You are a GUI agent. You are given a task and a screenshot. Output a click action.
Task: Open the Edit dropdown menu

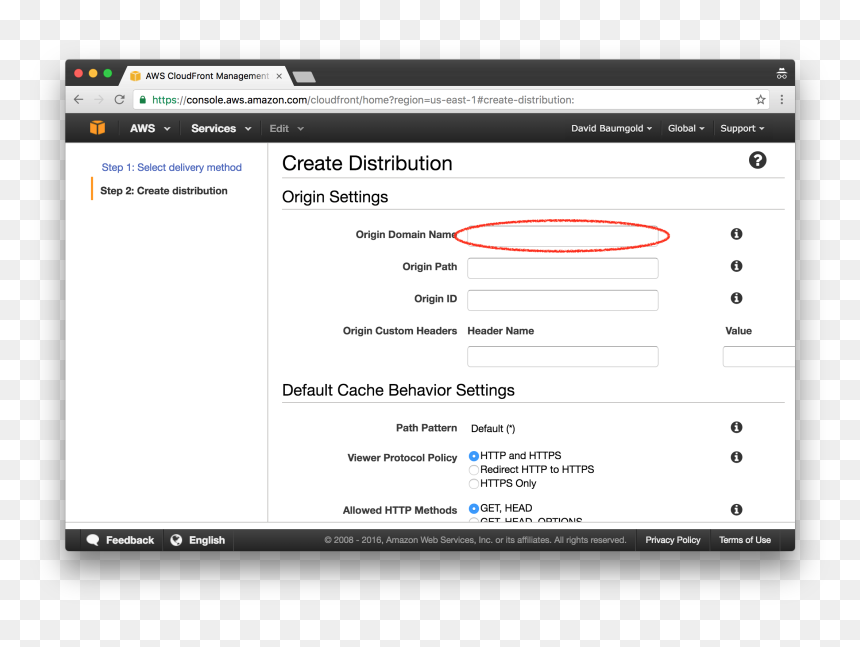click(286, 128)
